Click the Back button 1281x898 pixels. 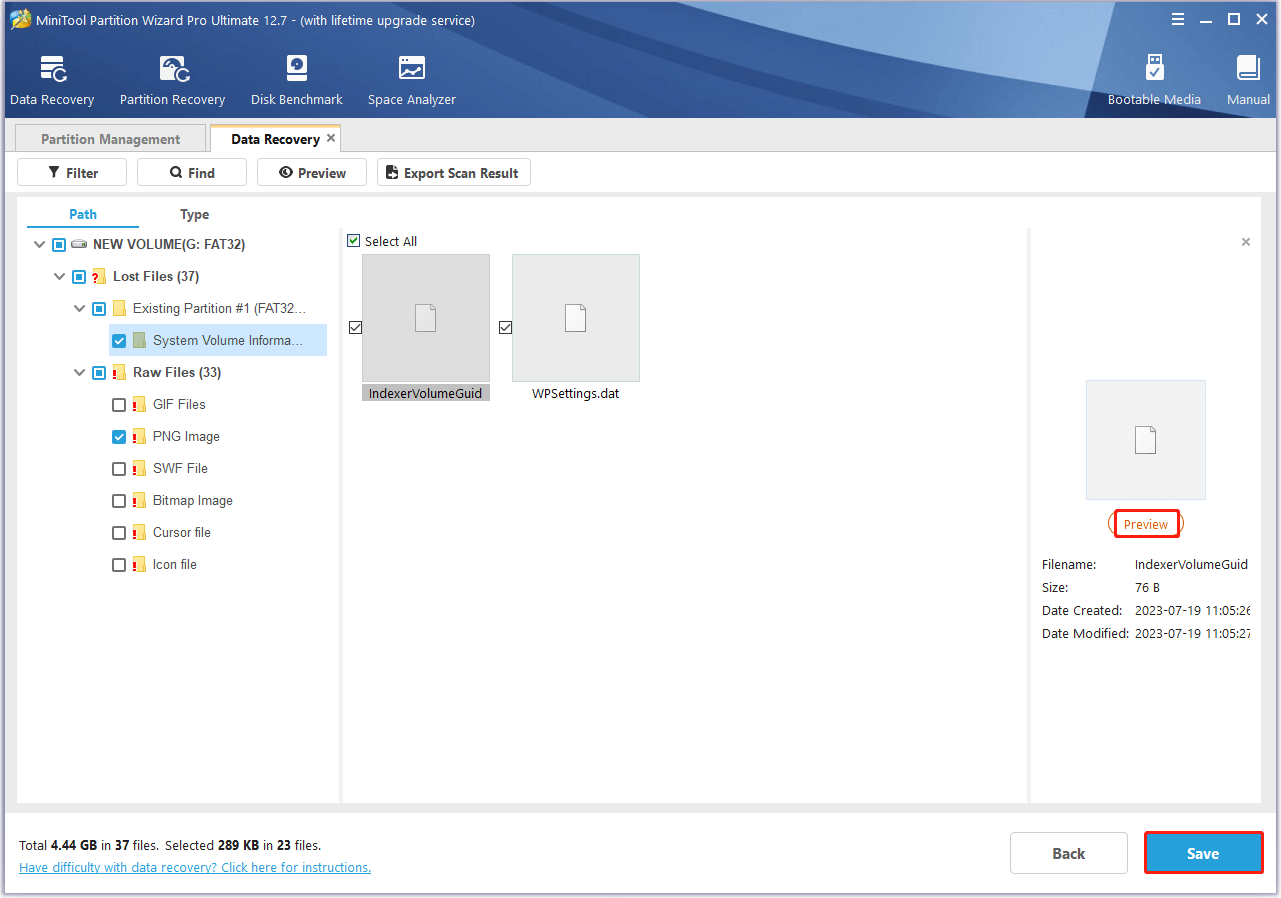pos(1069,853)
